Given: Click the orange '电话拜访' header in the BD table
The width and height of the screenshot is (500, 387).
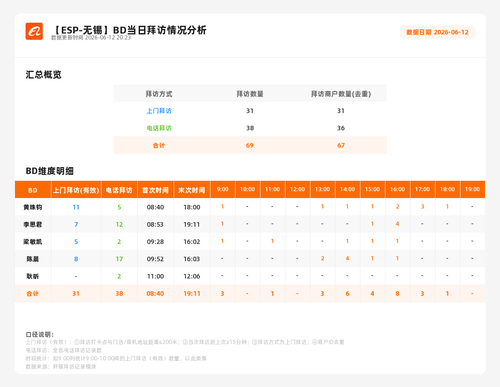Looking at the screenshot, I should (x=119, y=190).
